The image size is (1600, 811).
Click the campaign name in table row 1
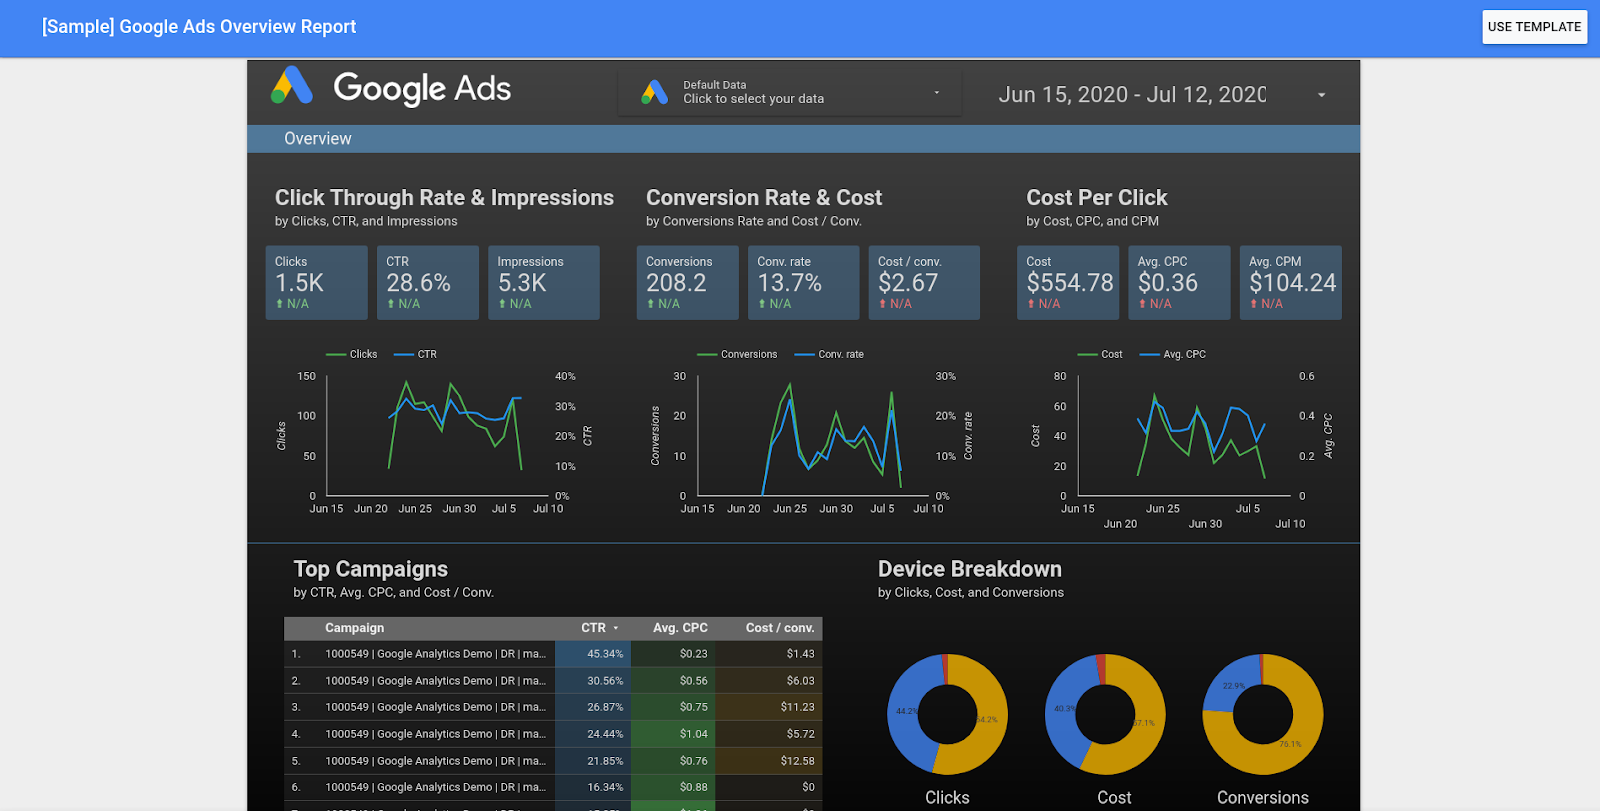coord(436,654)
